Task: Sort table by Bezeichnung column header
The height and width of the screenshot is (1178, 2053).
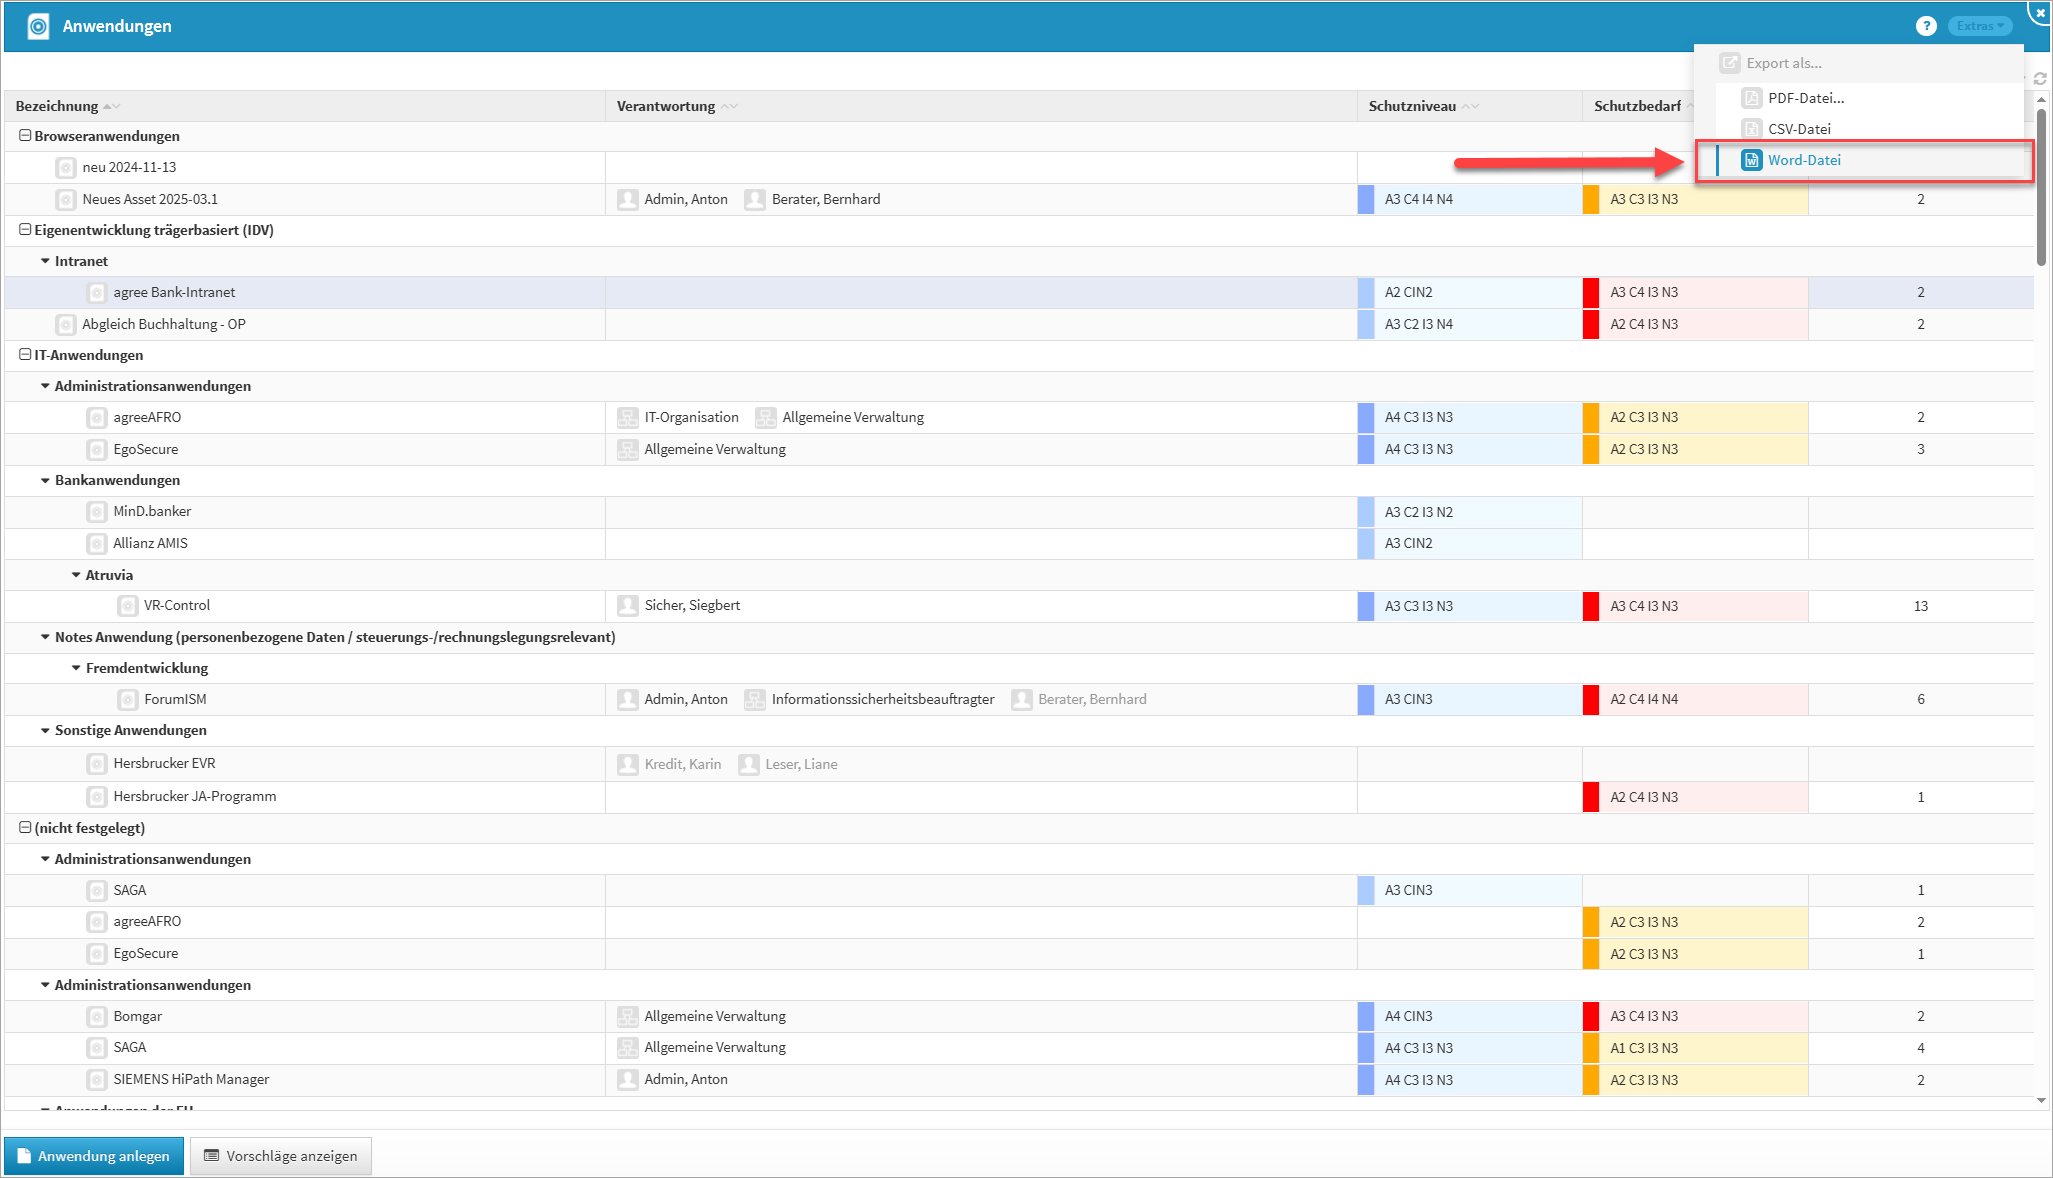Action: point(57,106)
